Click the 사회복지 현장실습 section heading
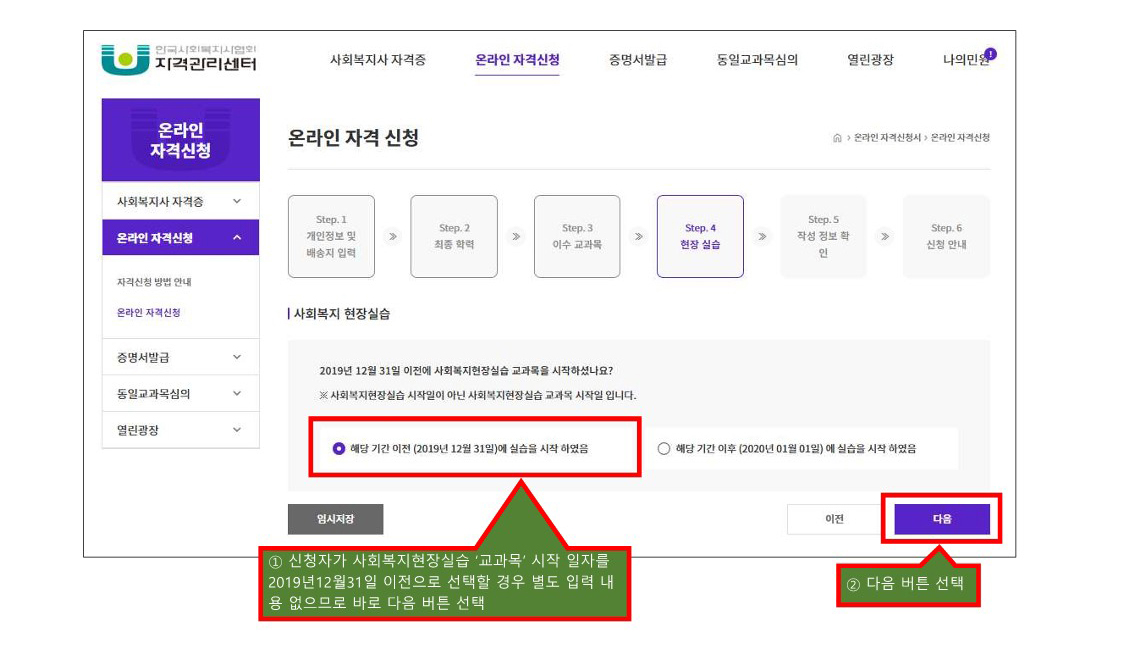Screen dimensions: 1123x652 click(x=342, y=314)
